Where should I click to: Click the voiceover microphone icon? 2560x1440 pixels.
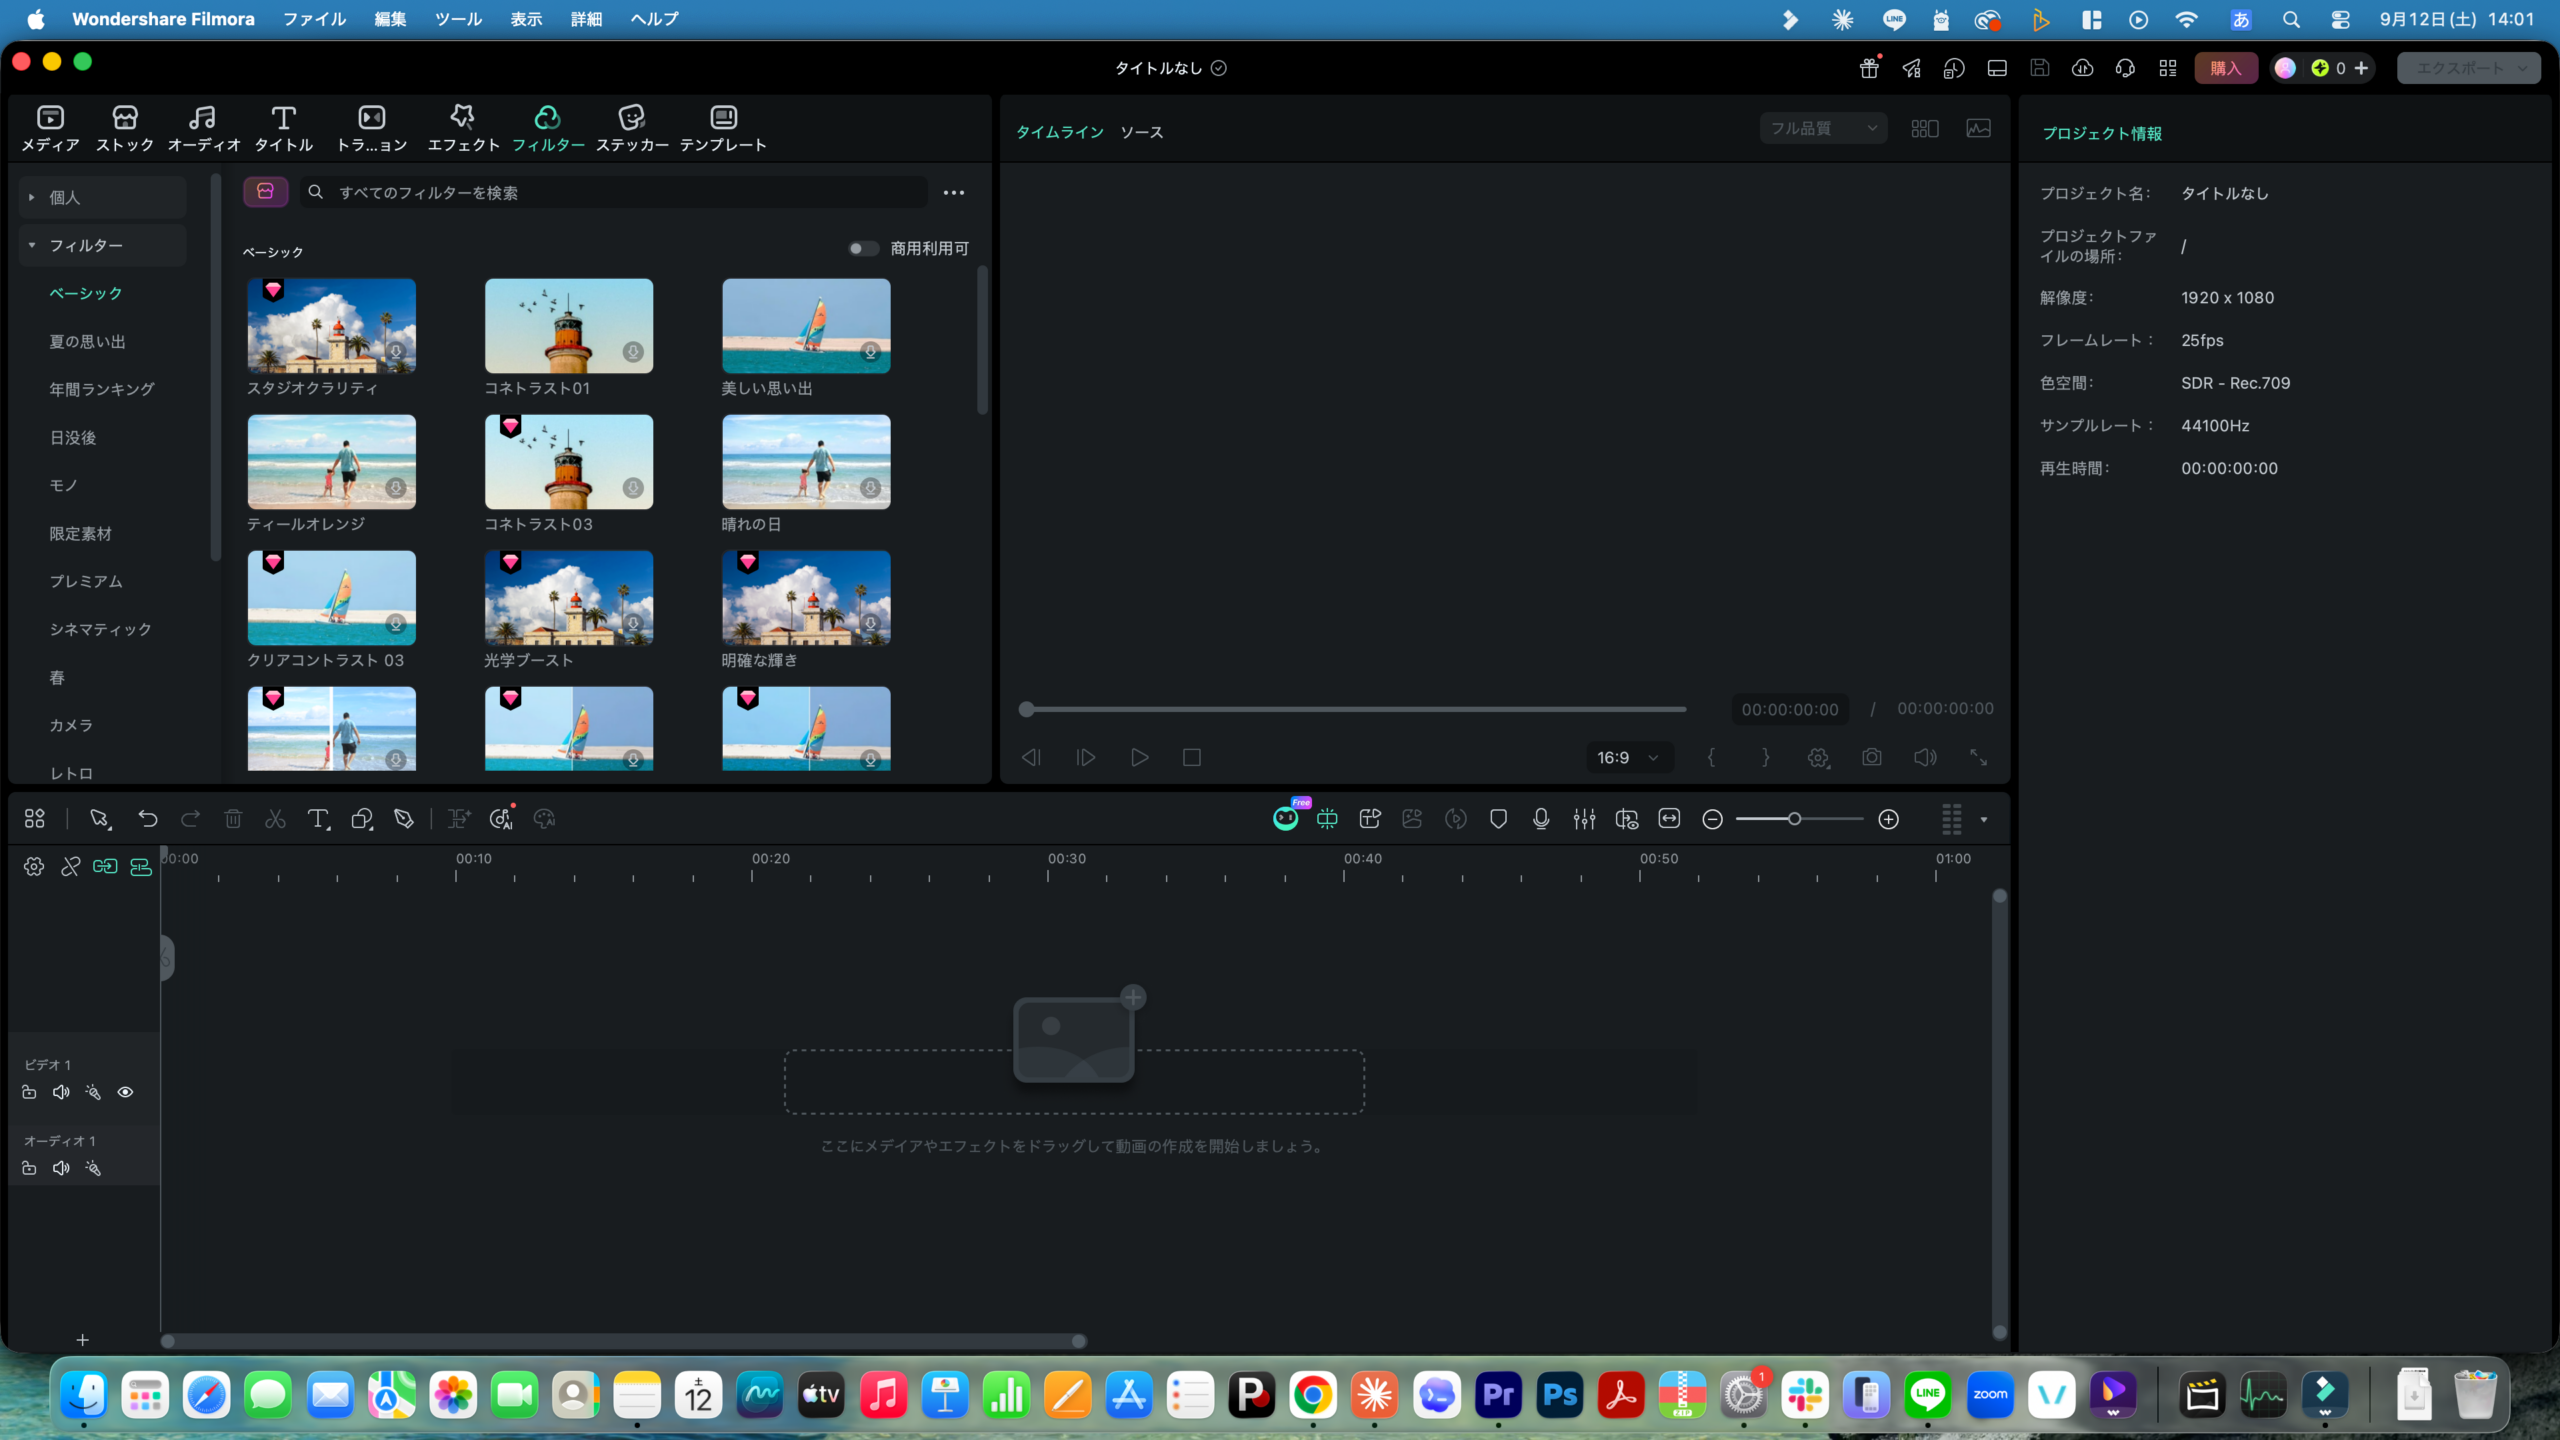pyautogui.click(x=1541, y=819)
